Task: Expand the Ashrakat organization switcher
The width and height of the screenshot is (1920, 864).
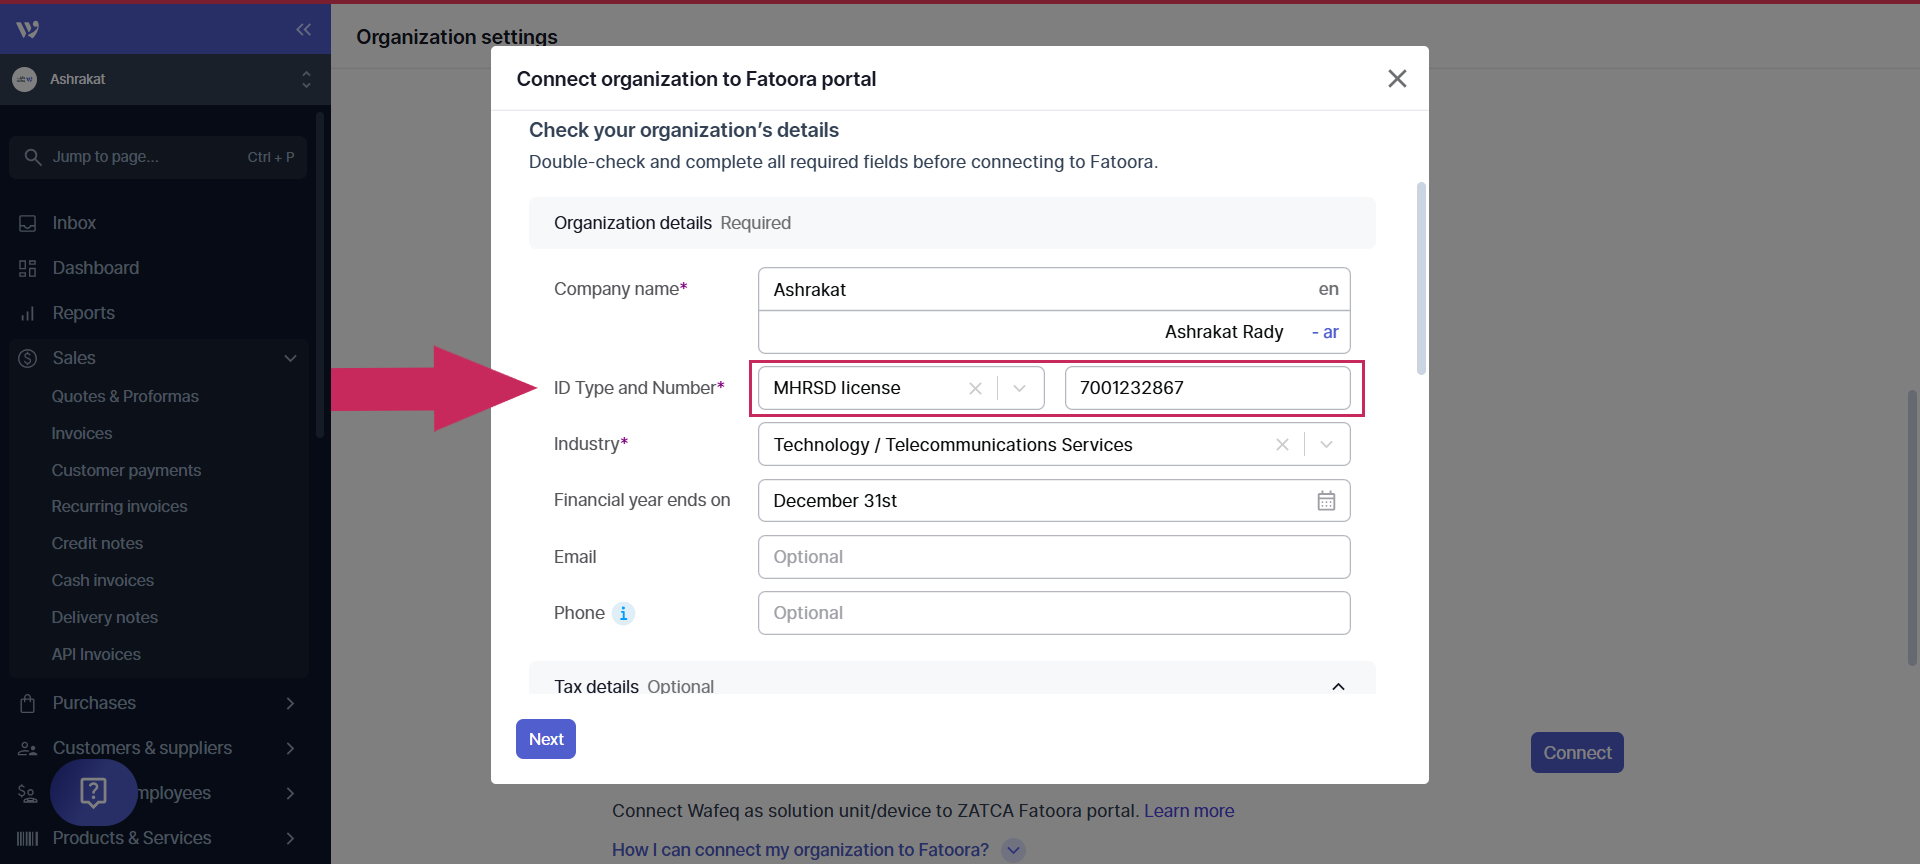Action: [x=306, y=79]
